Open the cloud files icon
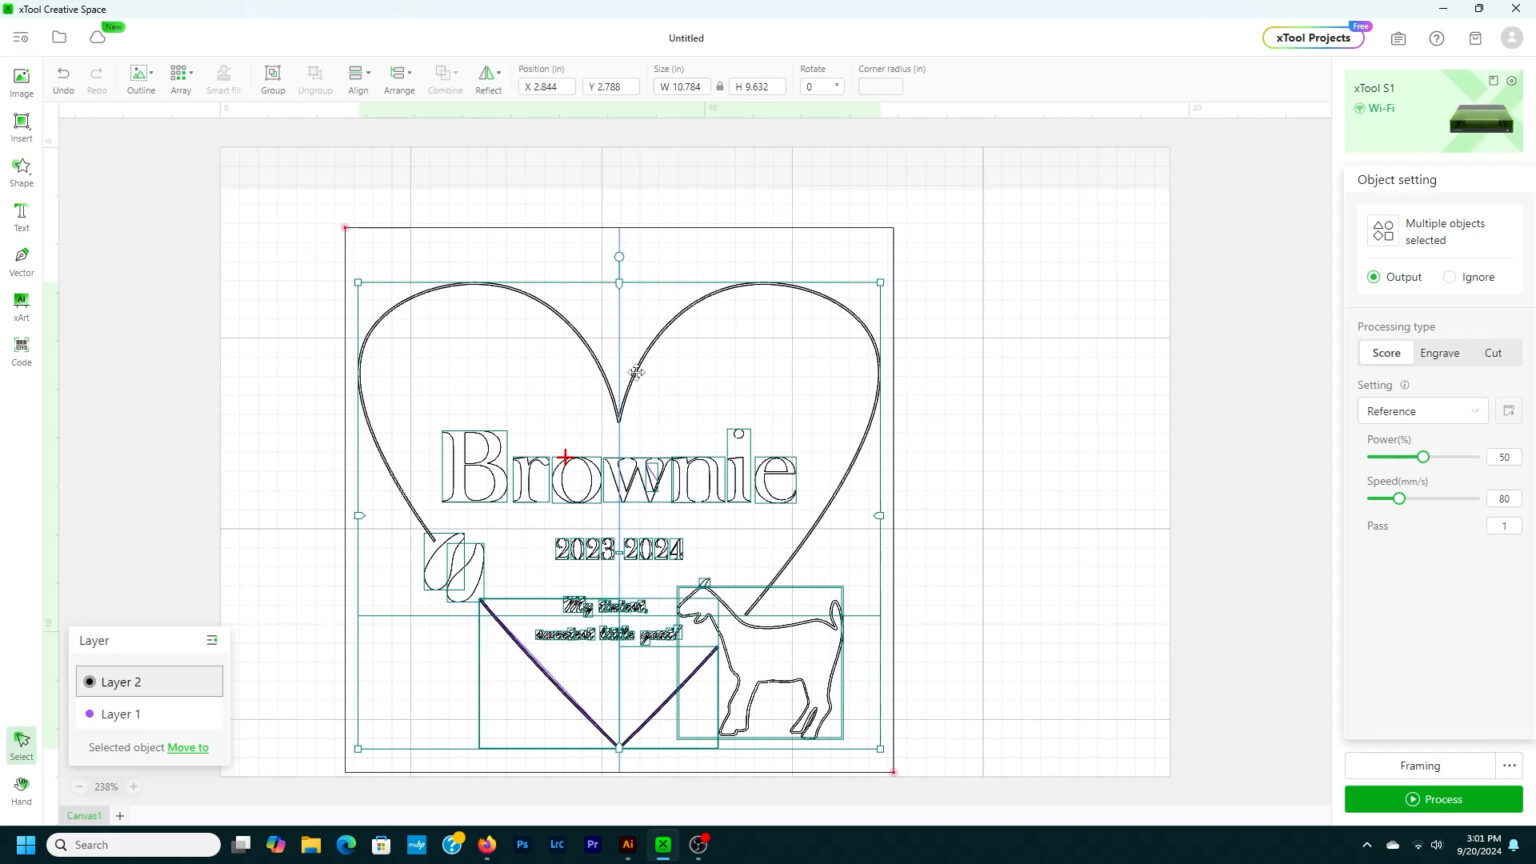The image size is (1536, 864). [97, 37]
